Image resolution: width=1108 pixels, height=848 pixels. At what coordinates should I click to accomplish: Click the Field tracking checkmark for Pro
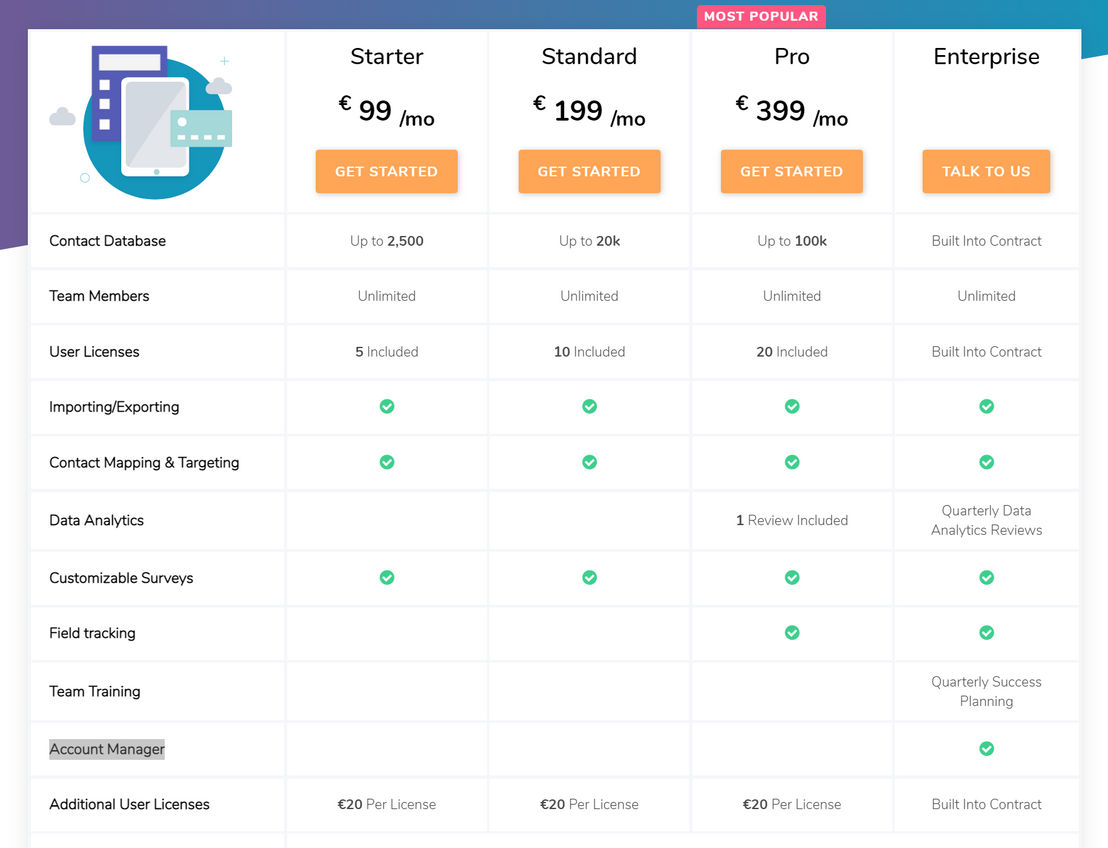click(792, 632)
